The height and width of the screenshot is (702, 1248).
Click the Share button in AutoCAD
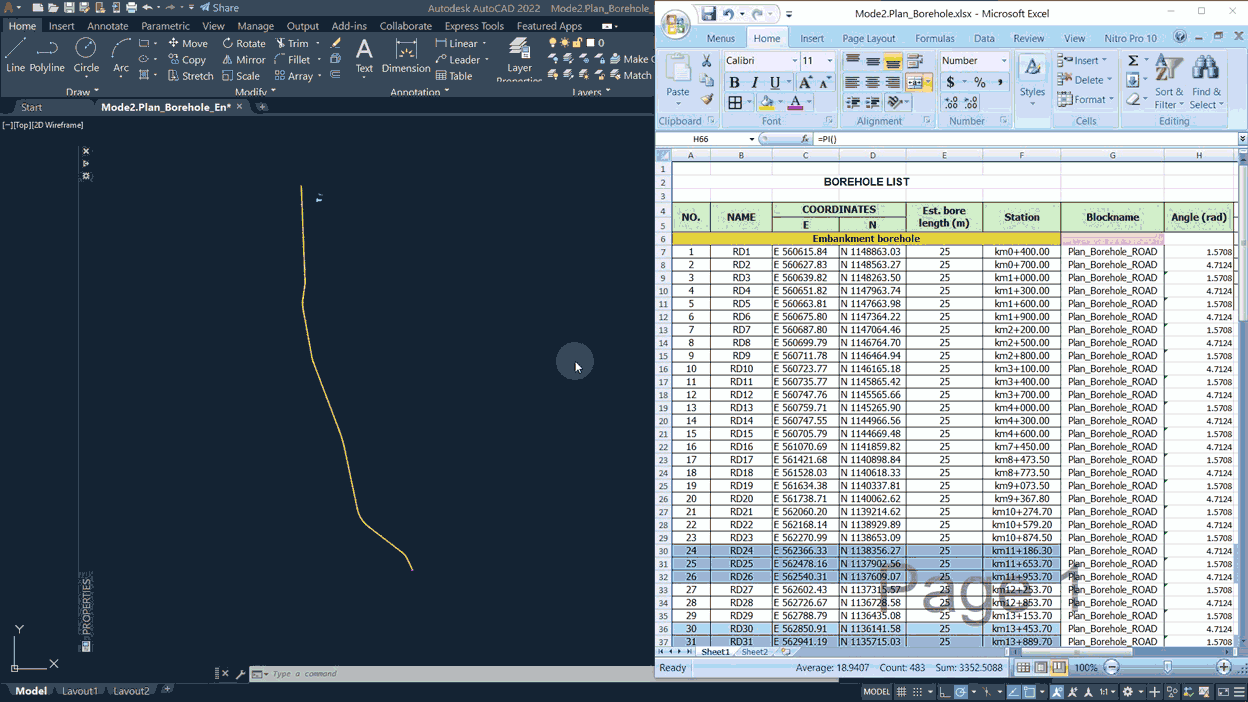click(x=219, y=8)
